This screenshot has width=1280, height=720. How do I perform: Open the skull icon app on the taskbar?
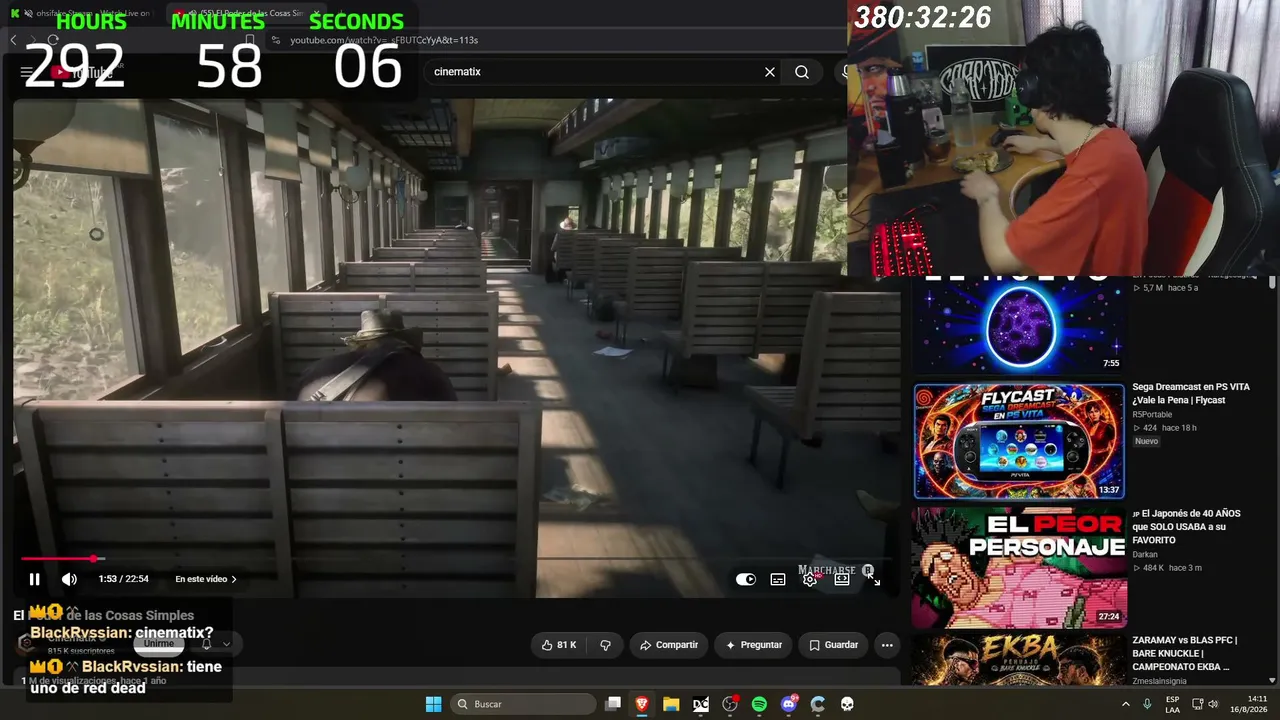[847, 704]
